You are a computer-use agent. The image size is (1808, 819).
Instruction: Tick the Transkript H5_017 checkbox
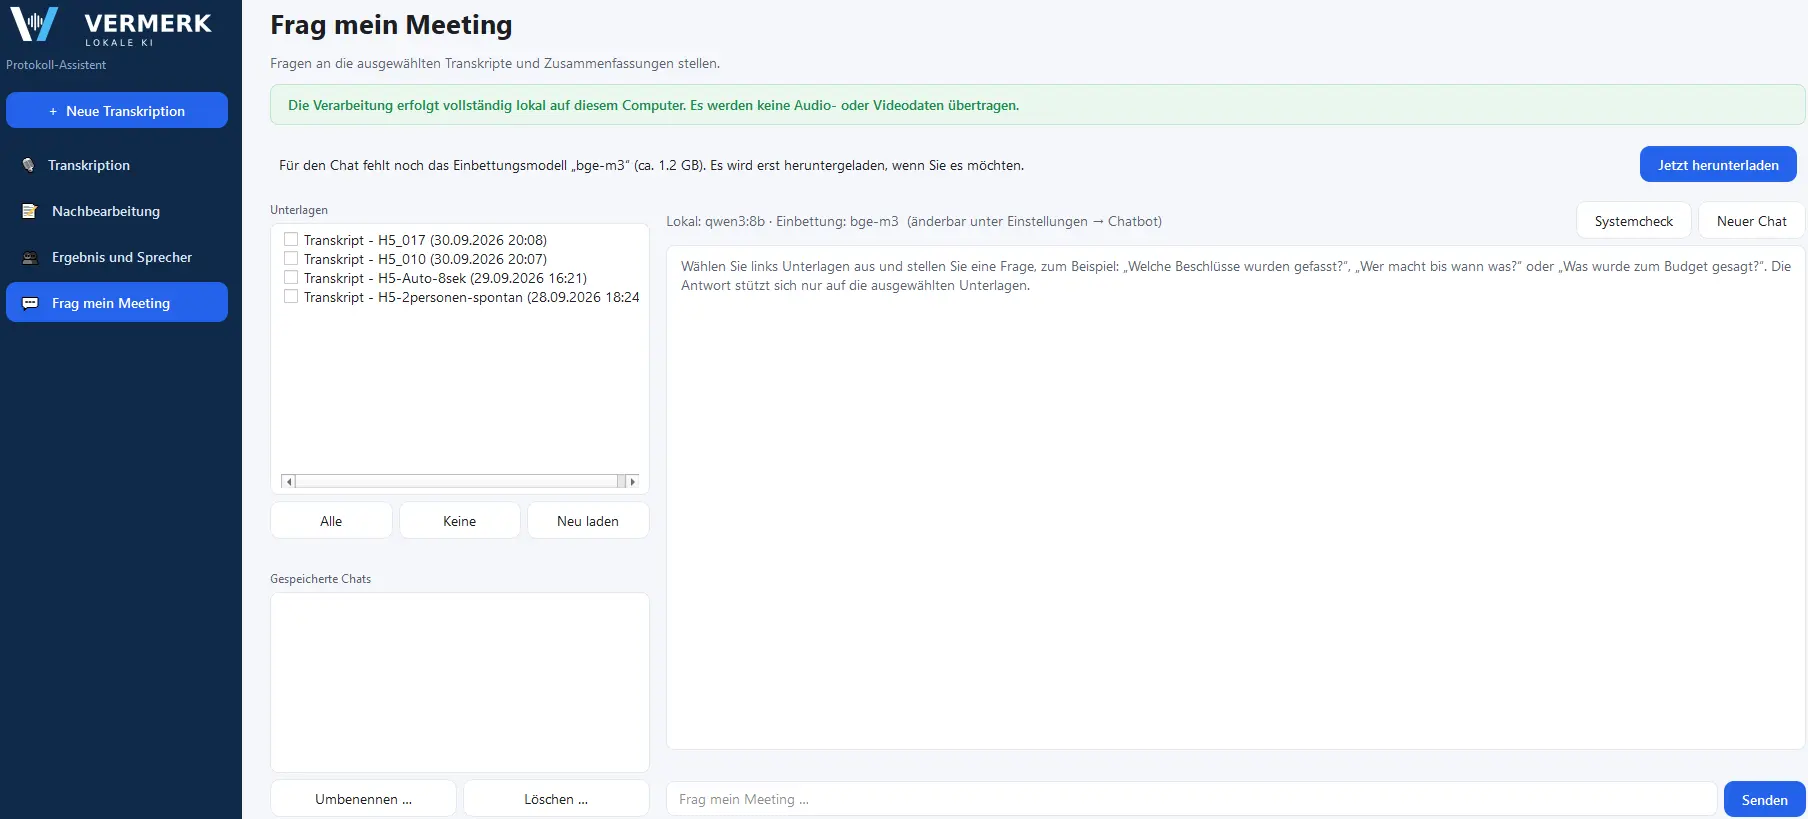point(291,239)
